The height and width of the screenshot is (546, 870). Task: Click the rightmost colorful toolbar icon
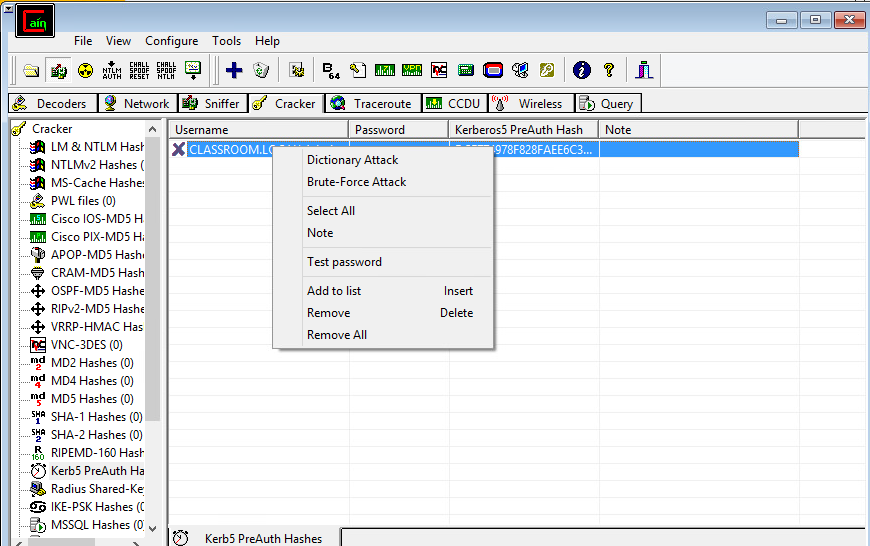[x=644, y=70]
